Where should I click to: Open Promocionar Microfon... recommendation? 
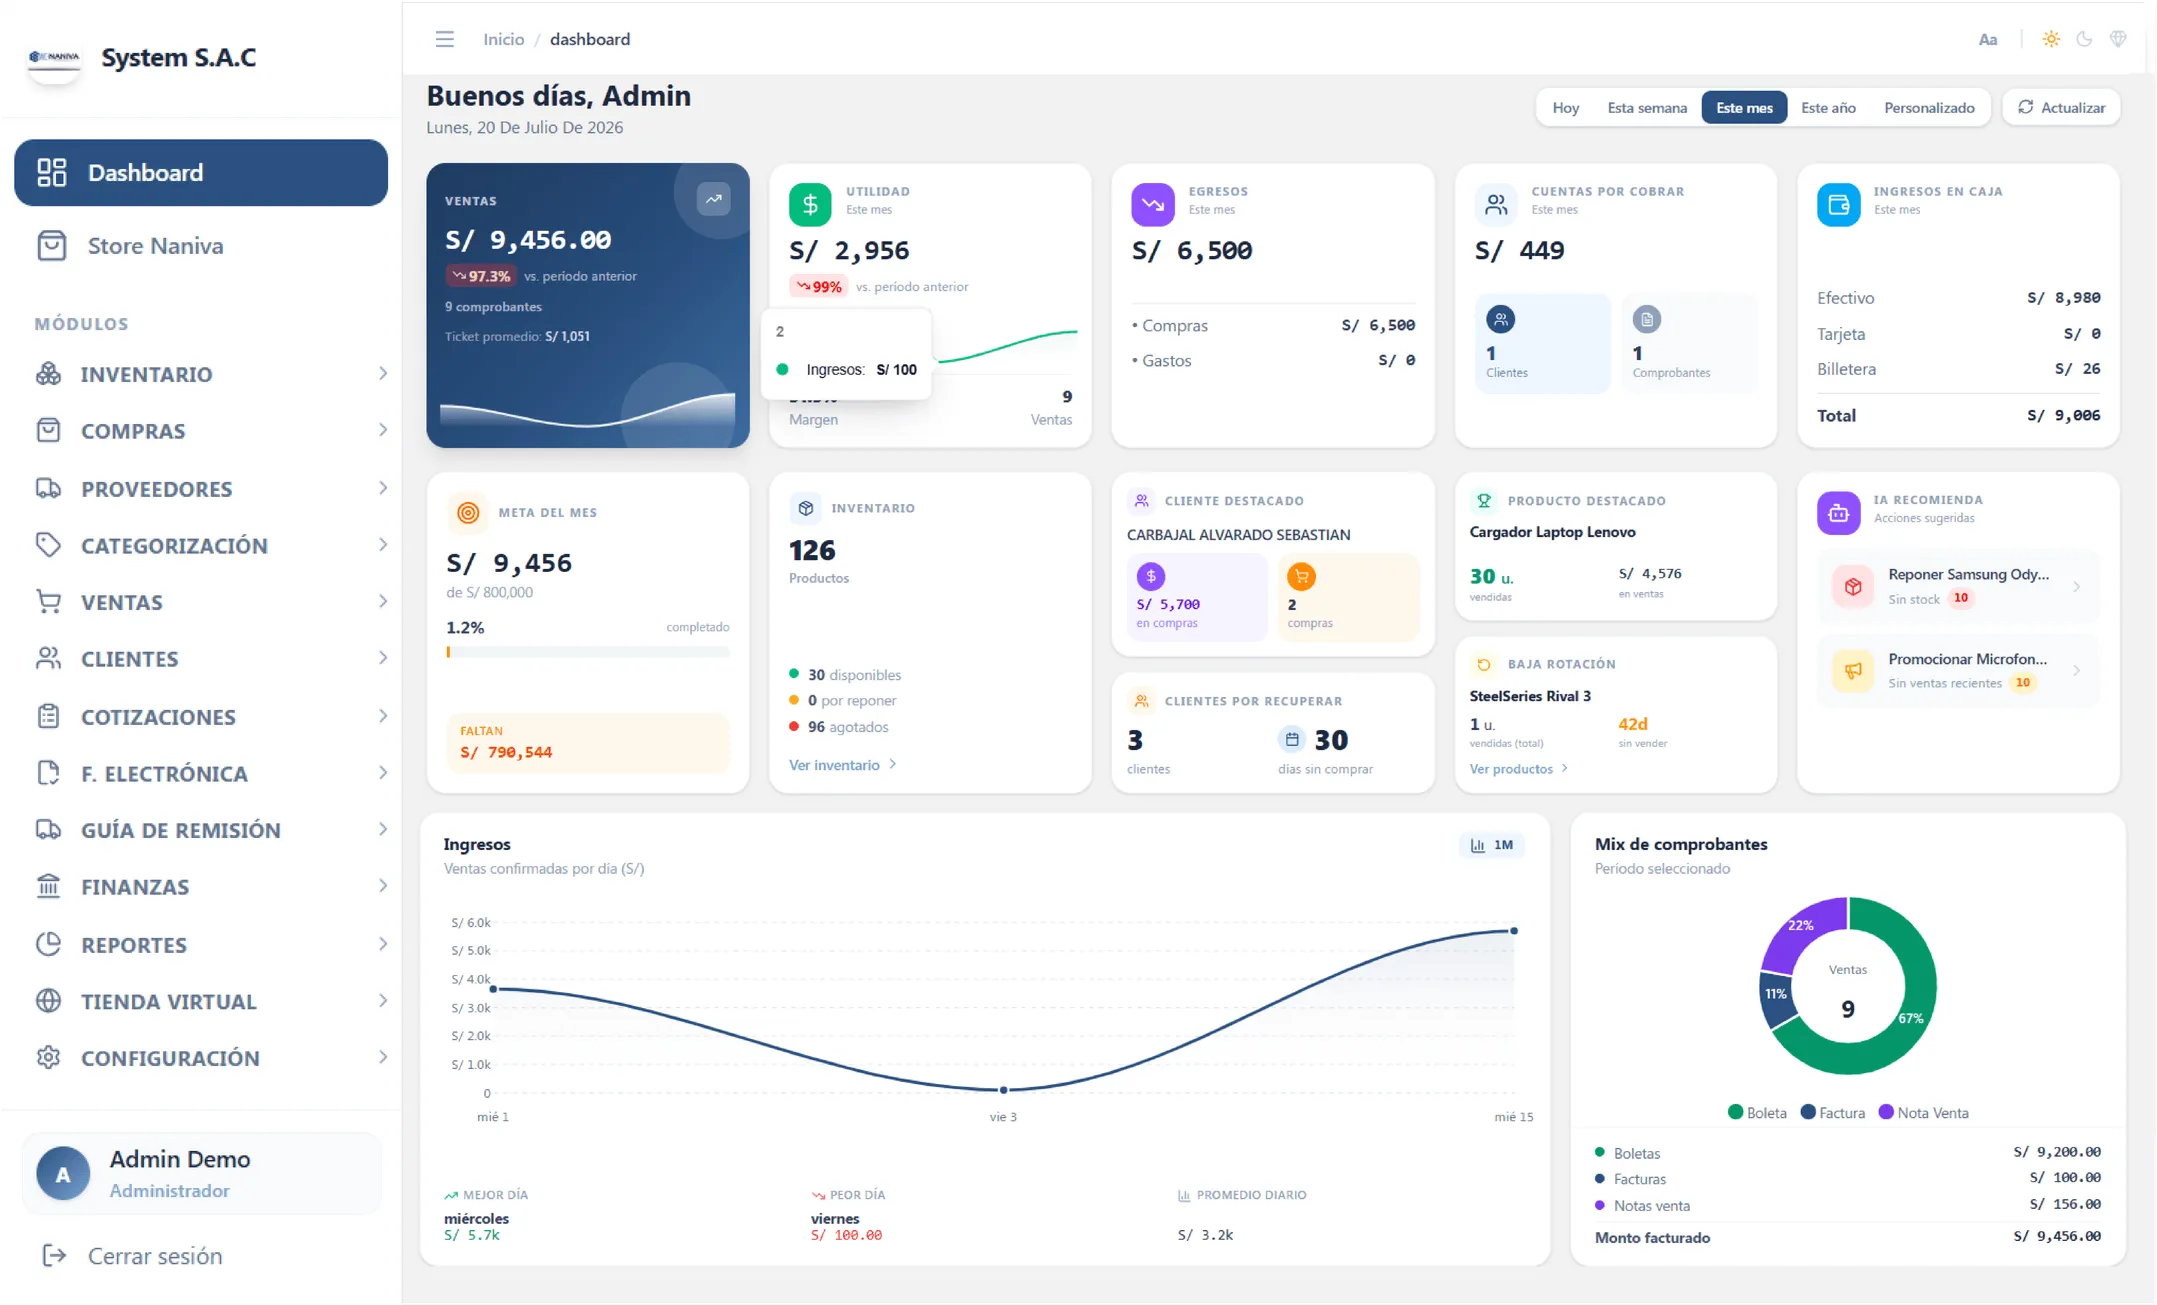[1957, 670]
